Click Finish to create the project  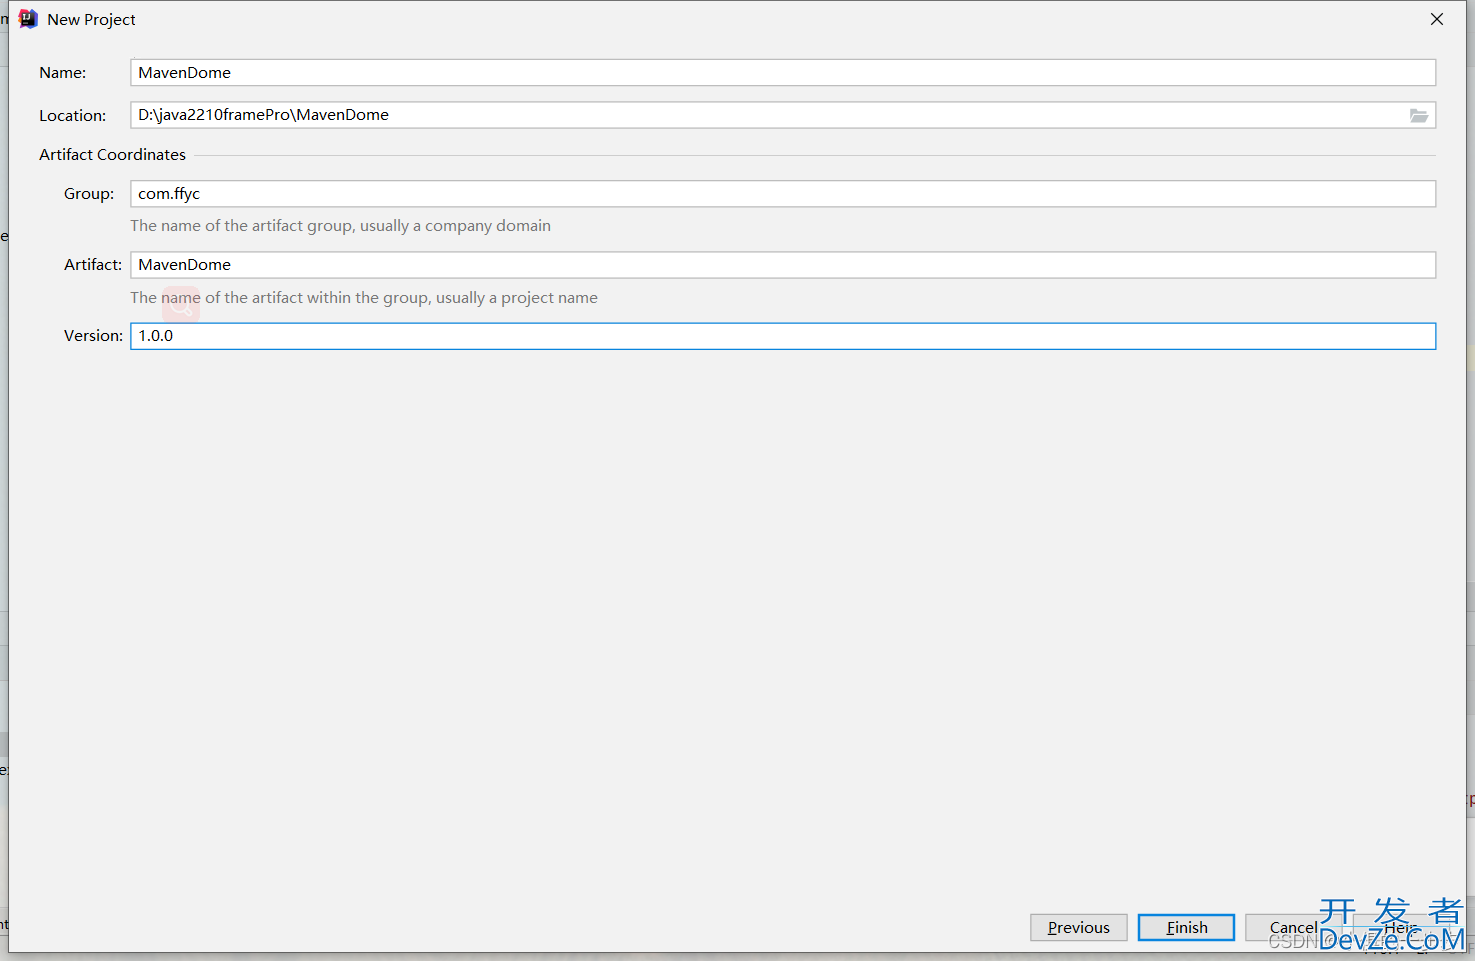(1186, 928)
